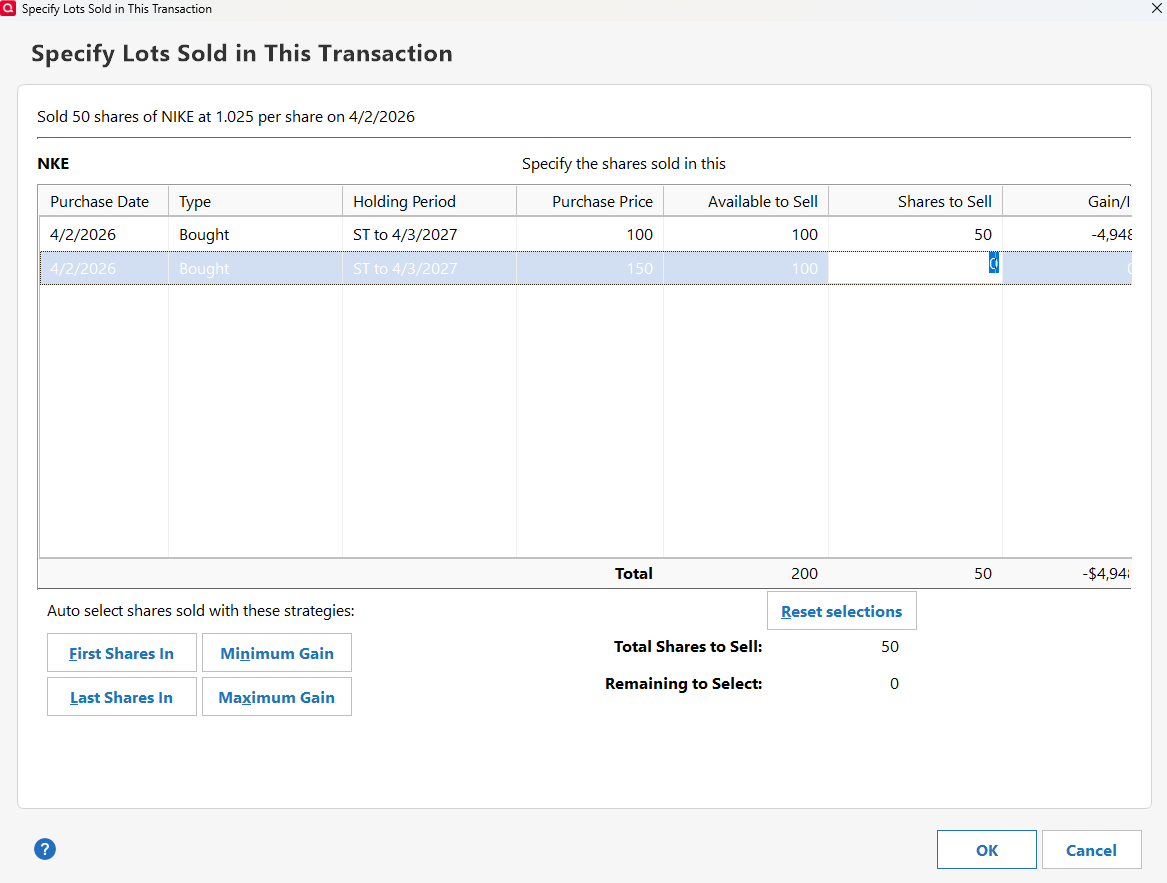This screenshot has width=1167, height=883.
Task: Auto select using Last Shares In
Action: (121, 697)
